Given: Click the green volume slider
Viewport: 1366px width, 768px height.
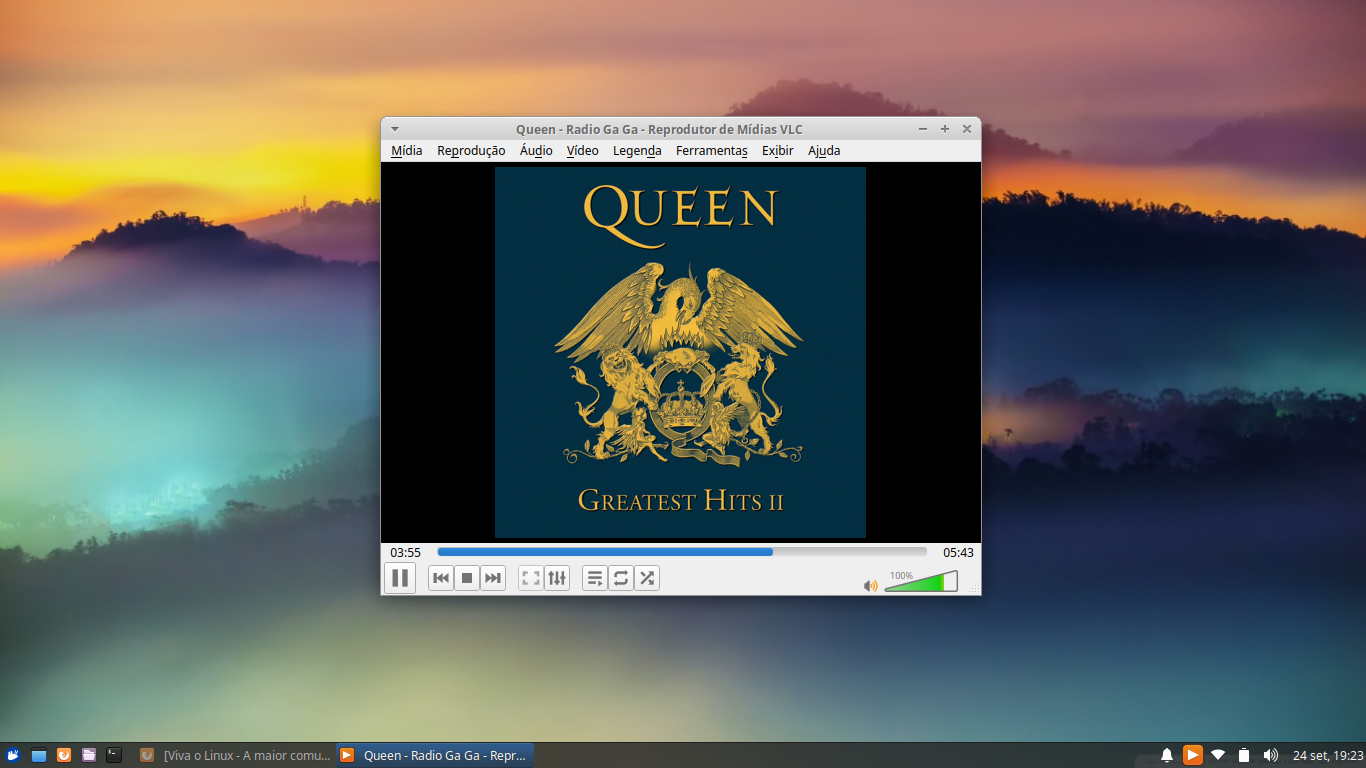Looking at the screenshot, I should [921, 581].
